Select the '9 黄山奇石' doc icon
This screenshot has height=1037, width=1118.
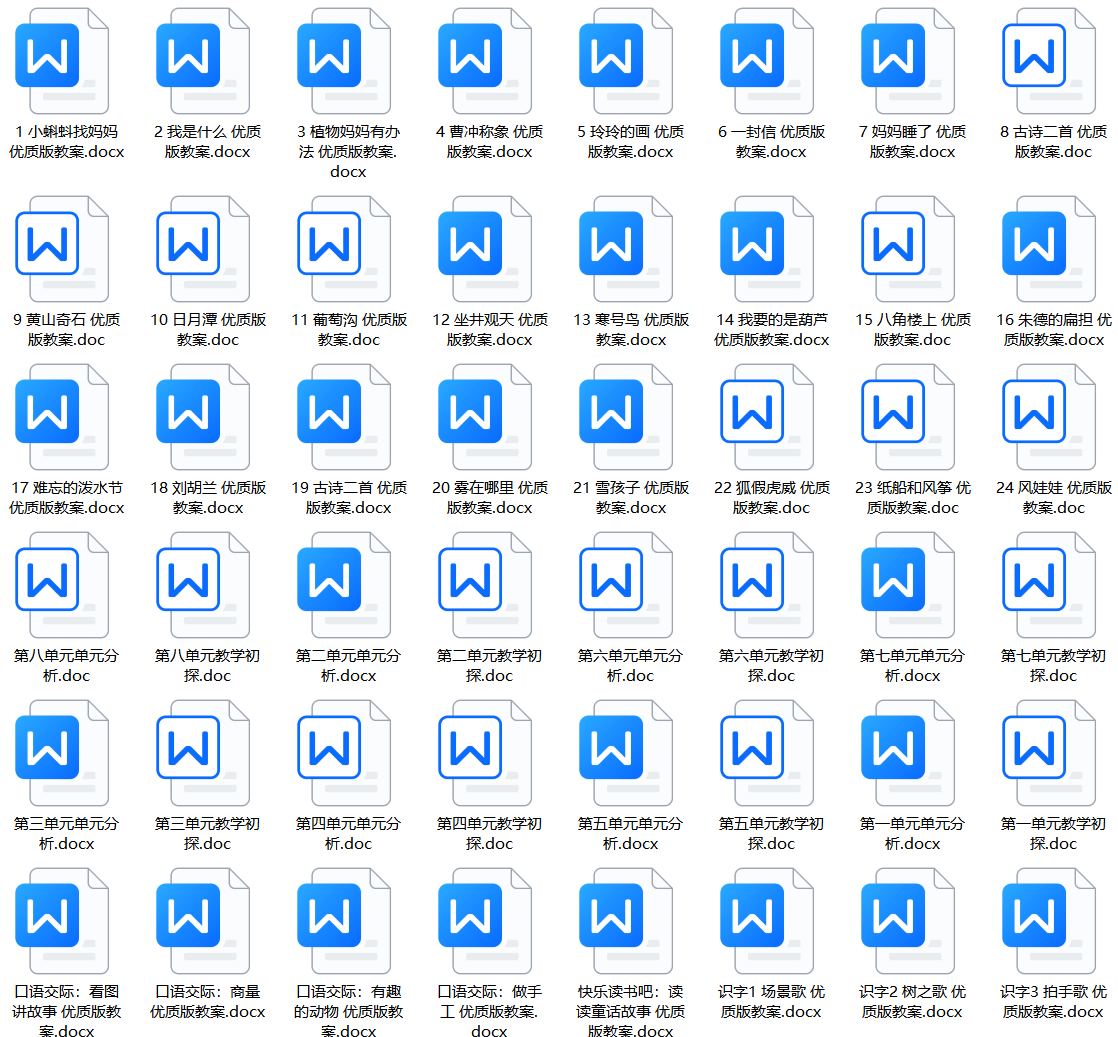(62, 250)
